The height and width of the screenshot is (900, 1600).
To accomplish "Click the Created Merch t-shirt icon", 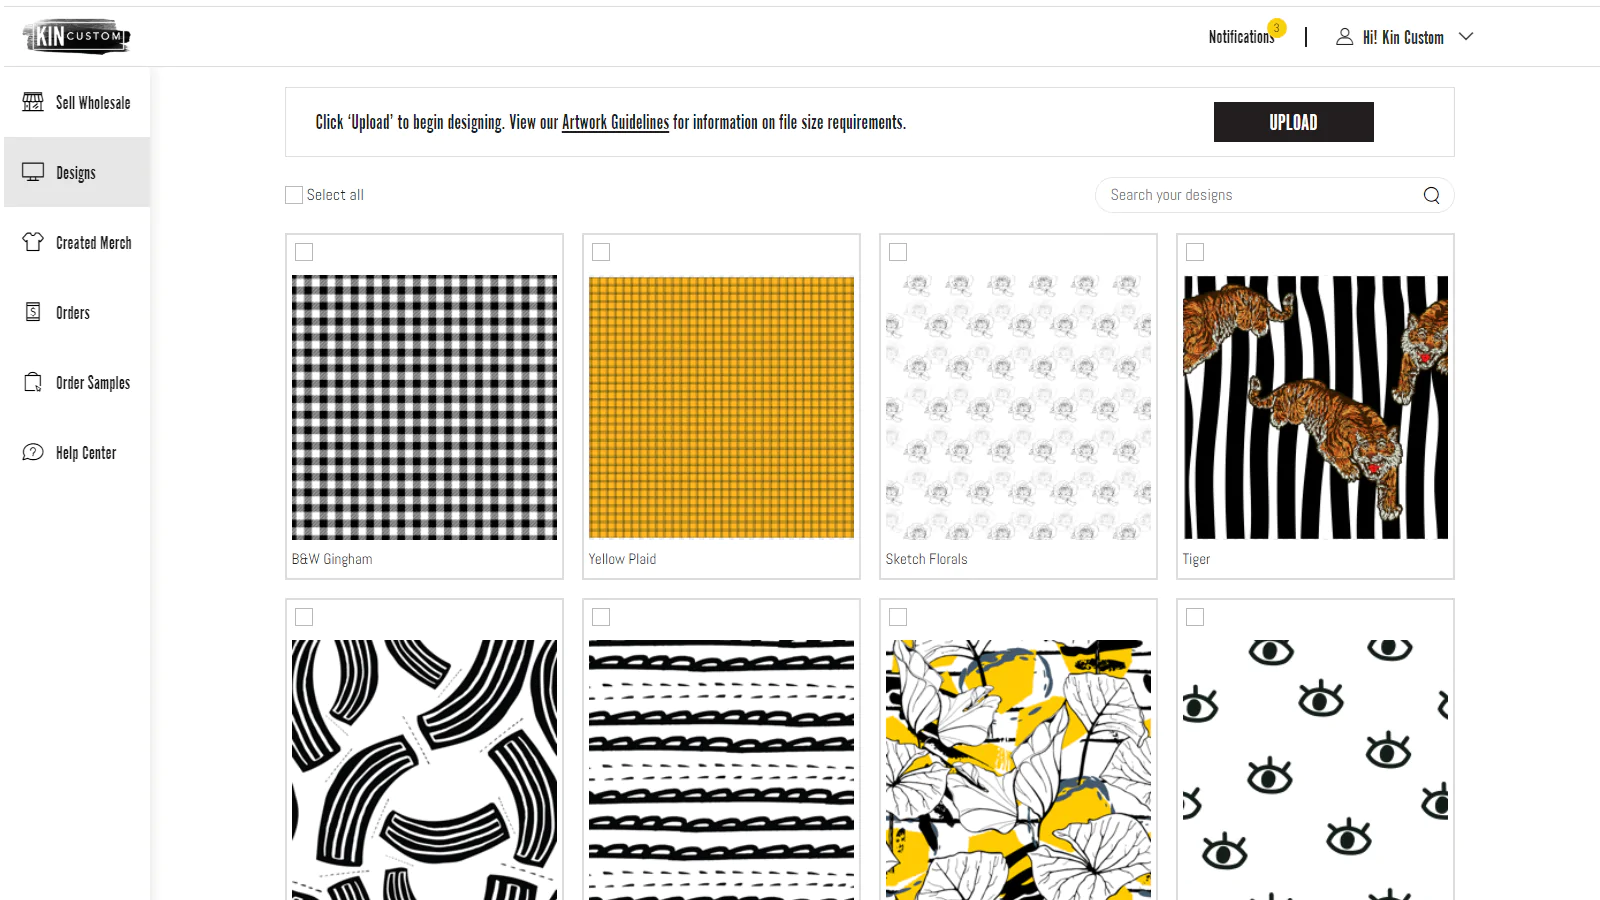I will (33, 242).
